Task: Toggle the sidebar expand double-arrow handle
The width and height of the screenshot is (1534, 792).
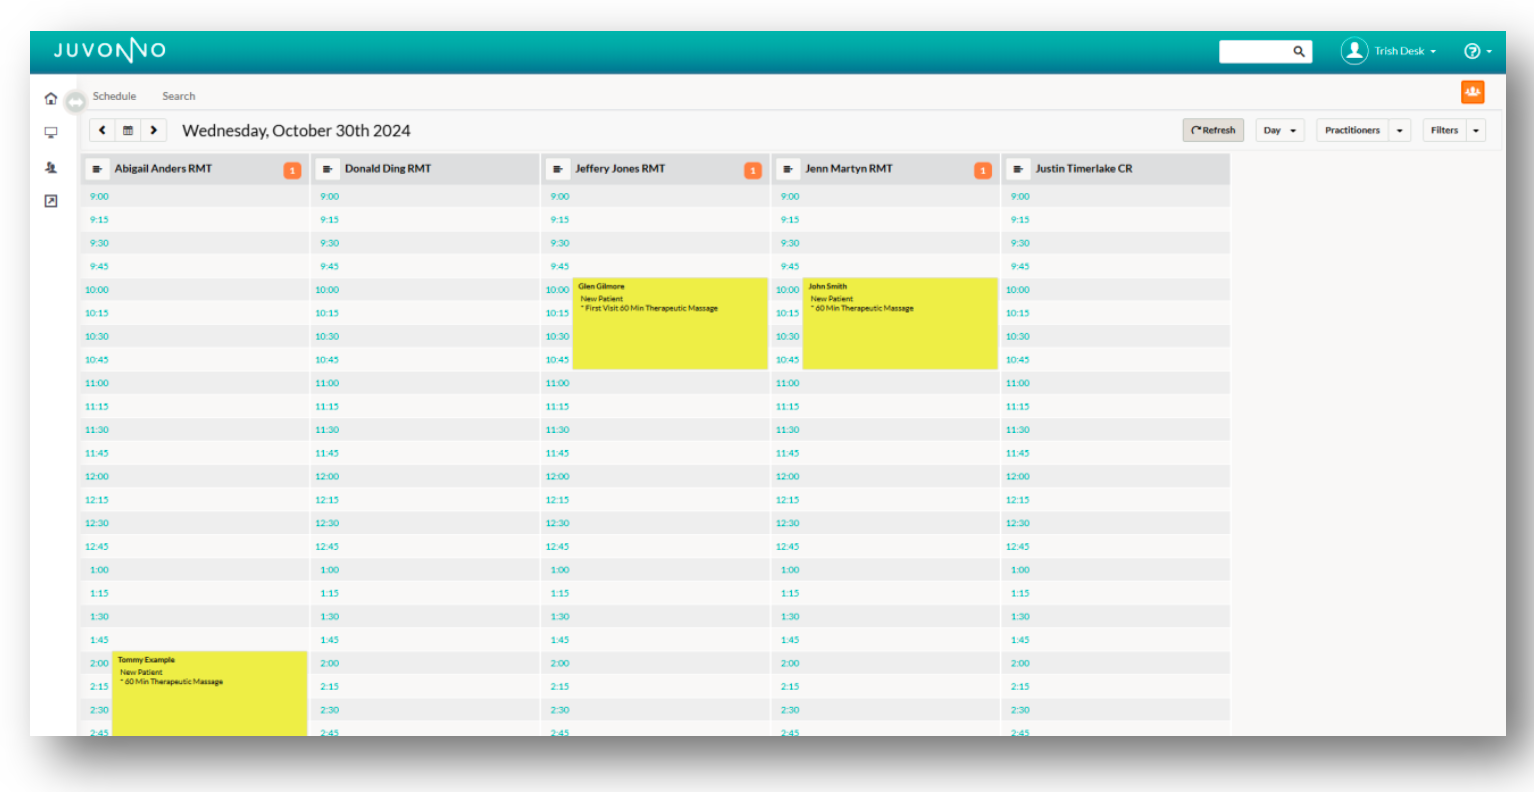Action: point(75,102)
